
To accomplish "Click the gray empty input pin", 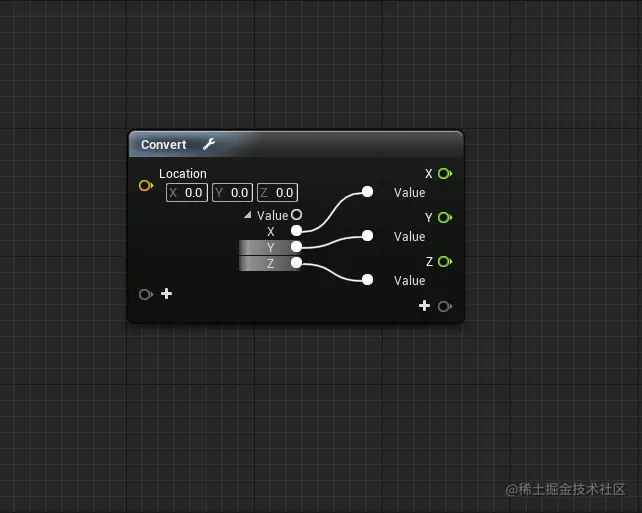I will (x=146, y=294).
